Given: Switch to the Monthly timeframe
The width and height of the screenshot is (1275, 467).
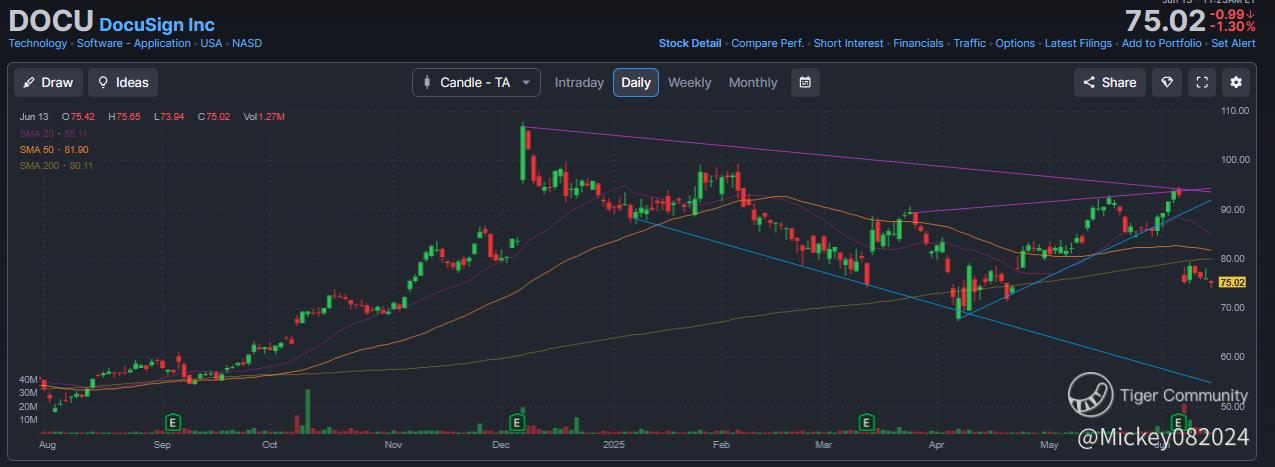Looking at the screenshot, I should pos(753,82).
